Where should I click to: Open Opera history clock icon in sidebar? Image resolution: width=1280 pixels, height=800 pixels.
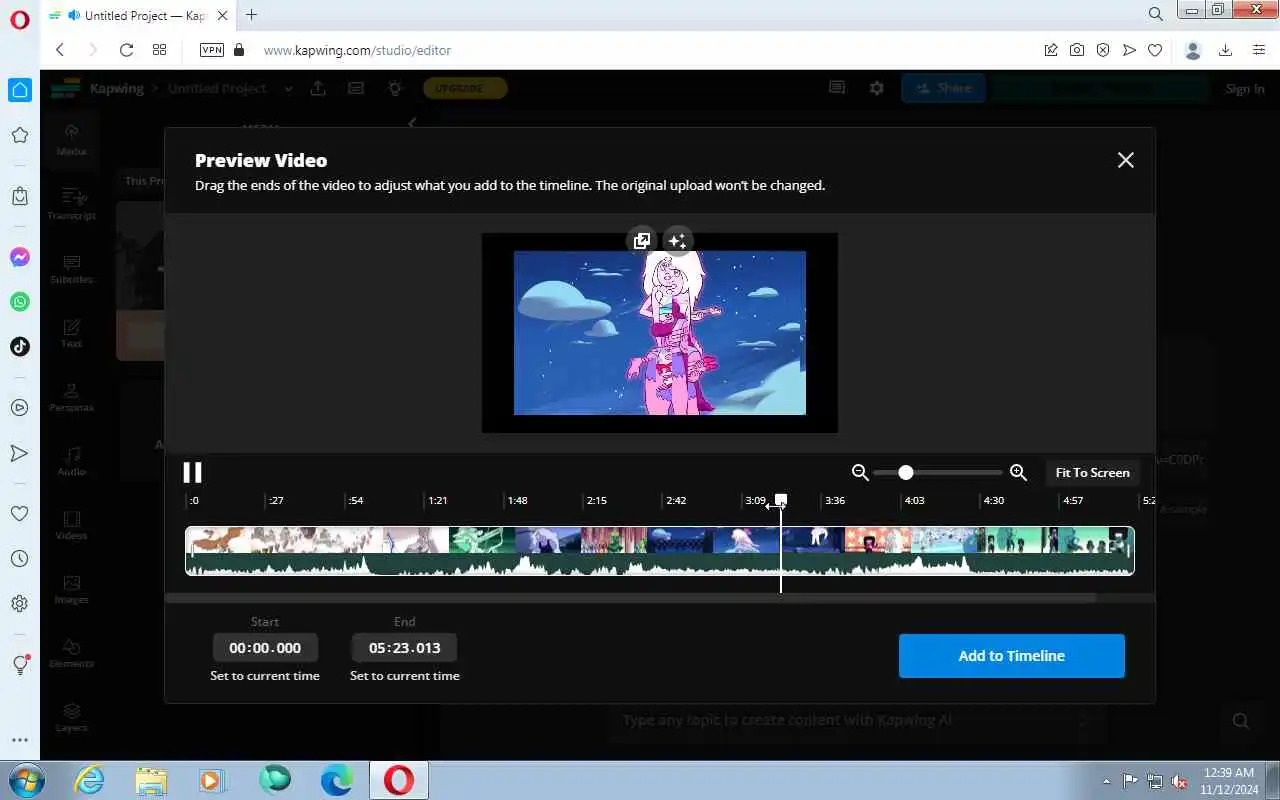click(x=19, y=558)
